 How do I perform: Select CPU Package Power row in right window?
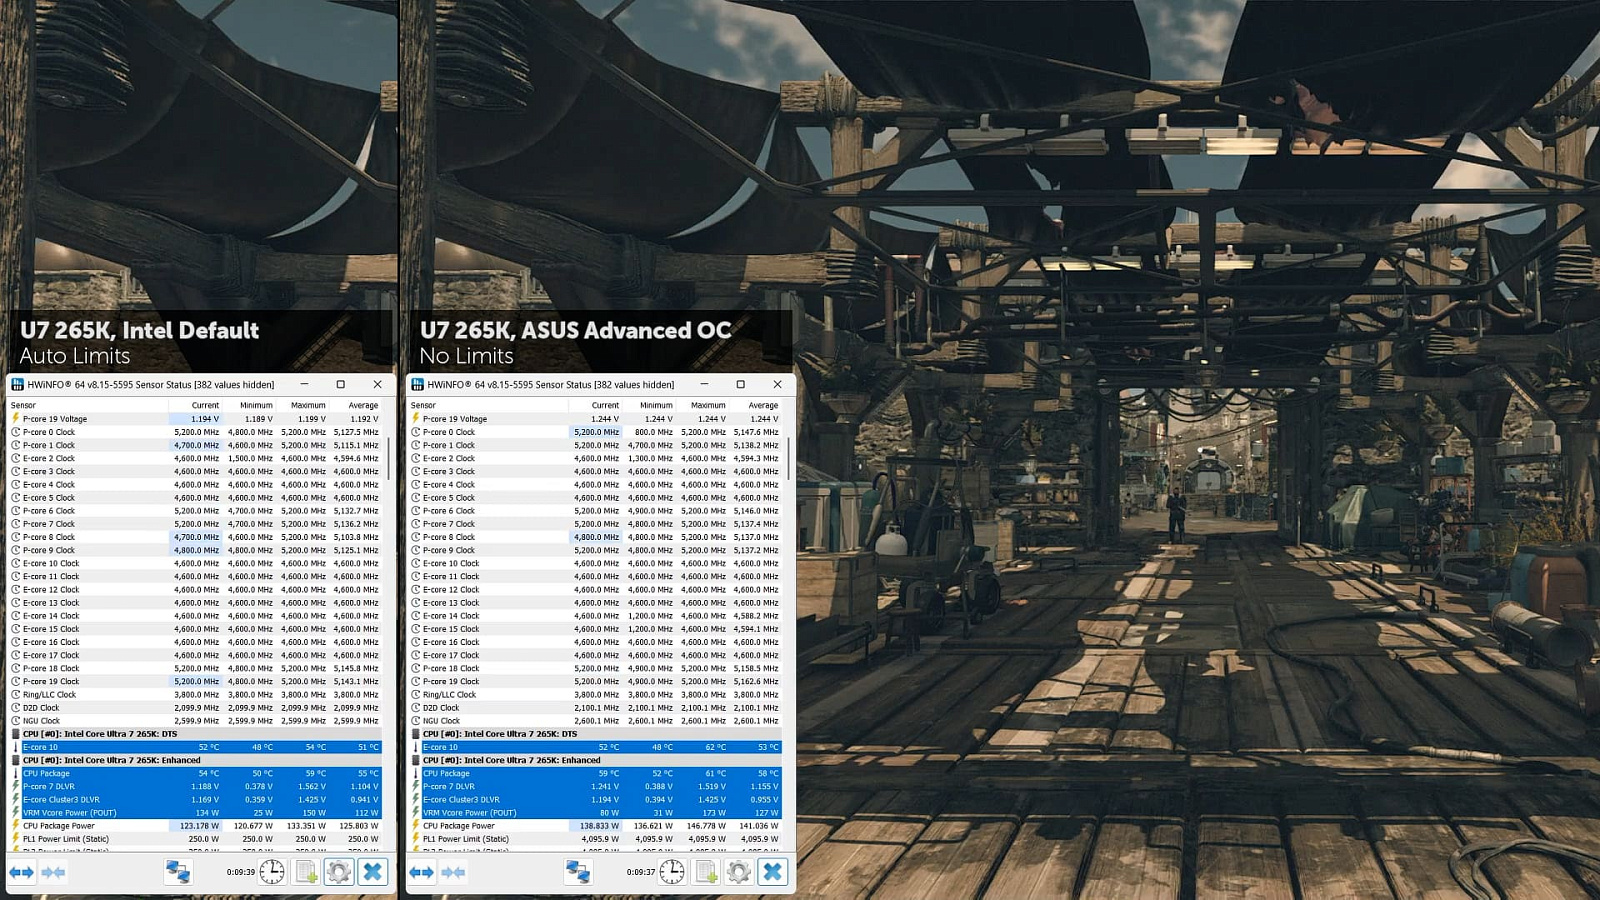click(595, 826)
